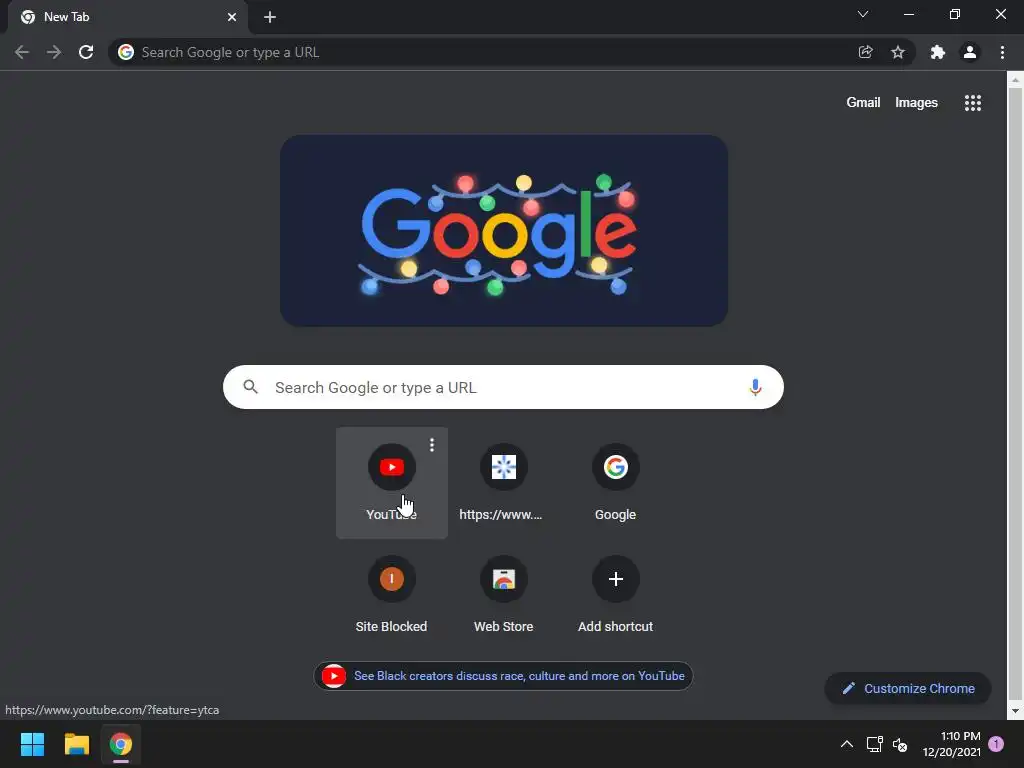Image resolution: width=1024 pixels, height=768 pixels.
Task: Click the Chrome taskbar icon
Action: pos(120,744)
